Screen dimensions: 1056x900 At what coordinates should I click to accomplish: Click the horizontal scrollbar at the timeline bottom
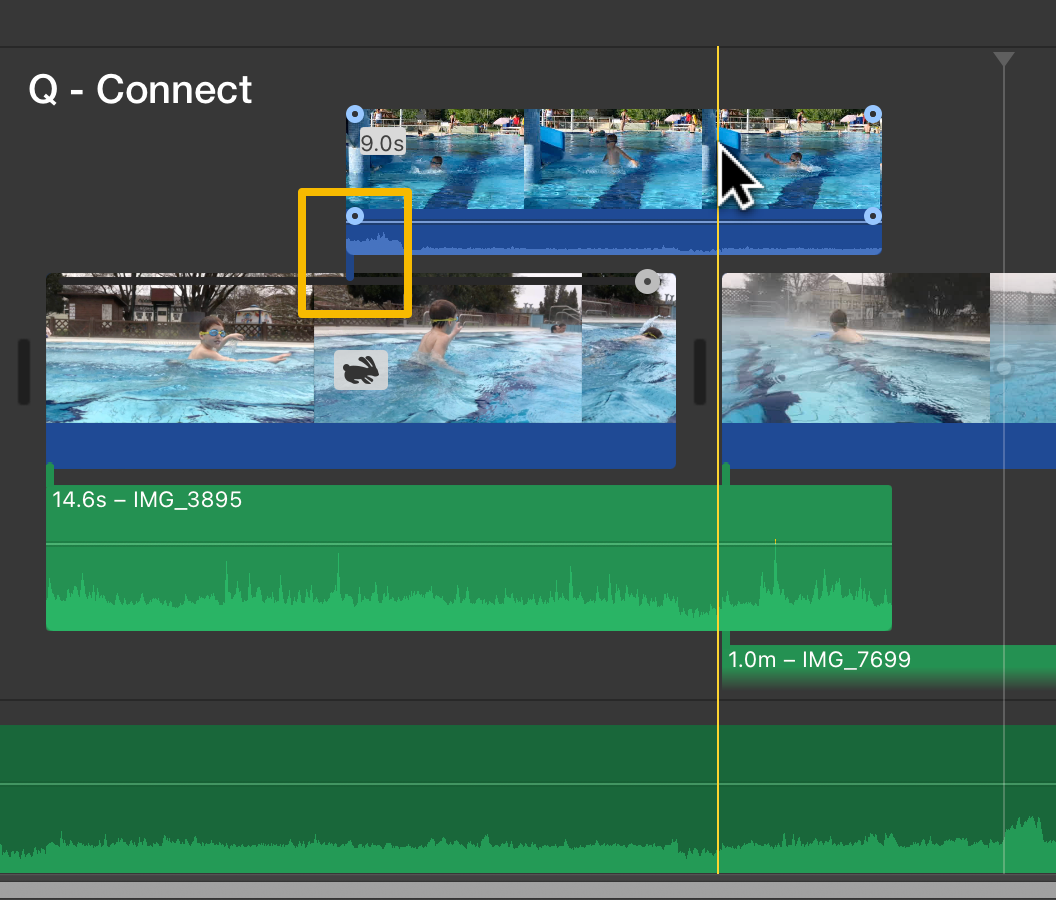coord(528,889)
